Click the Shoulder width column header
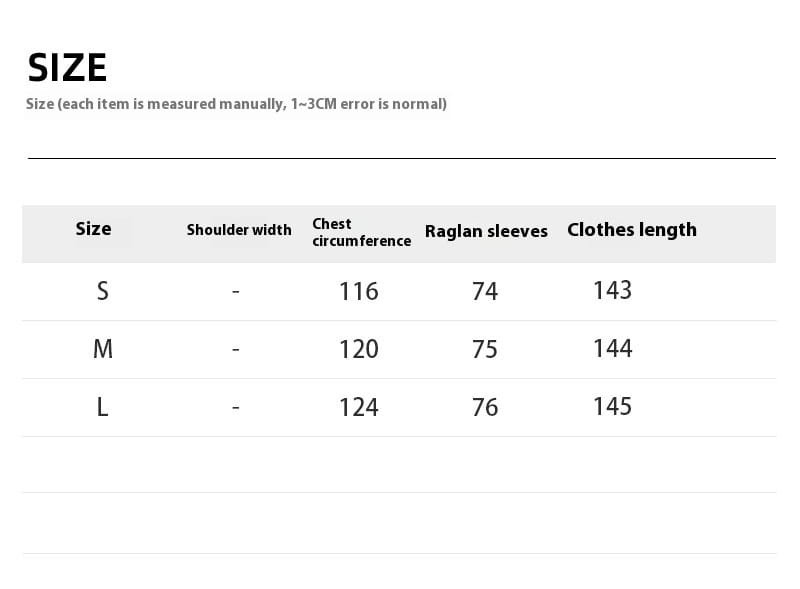Screen dimensions: 800x589 point(239,230)
